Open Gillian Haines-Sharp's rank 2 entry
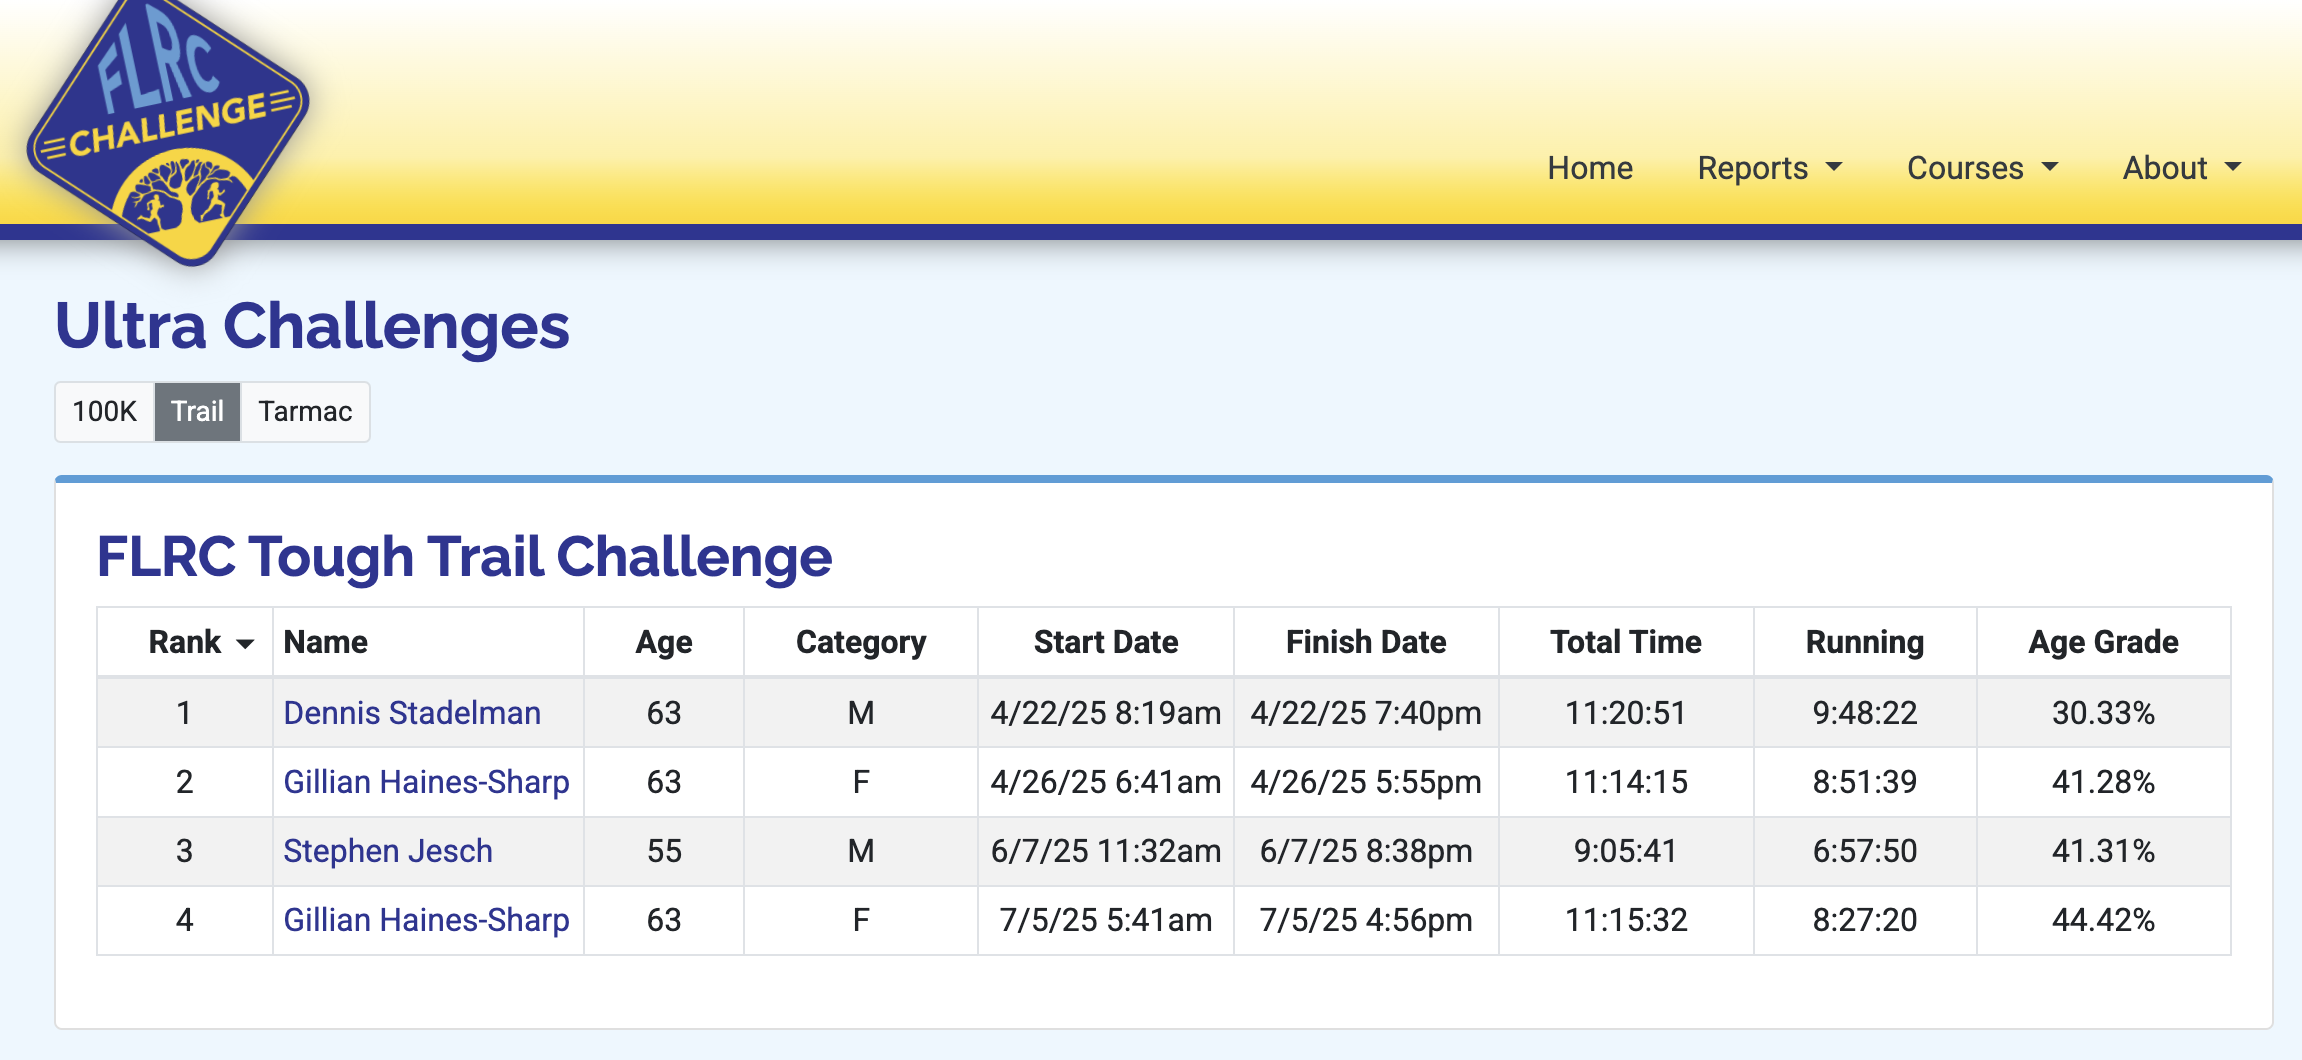The image size is (2302, 1060). point(427,781)
